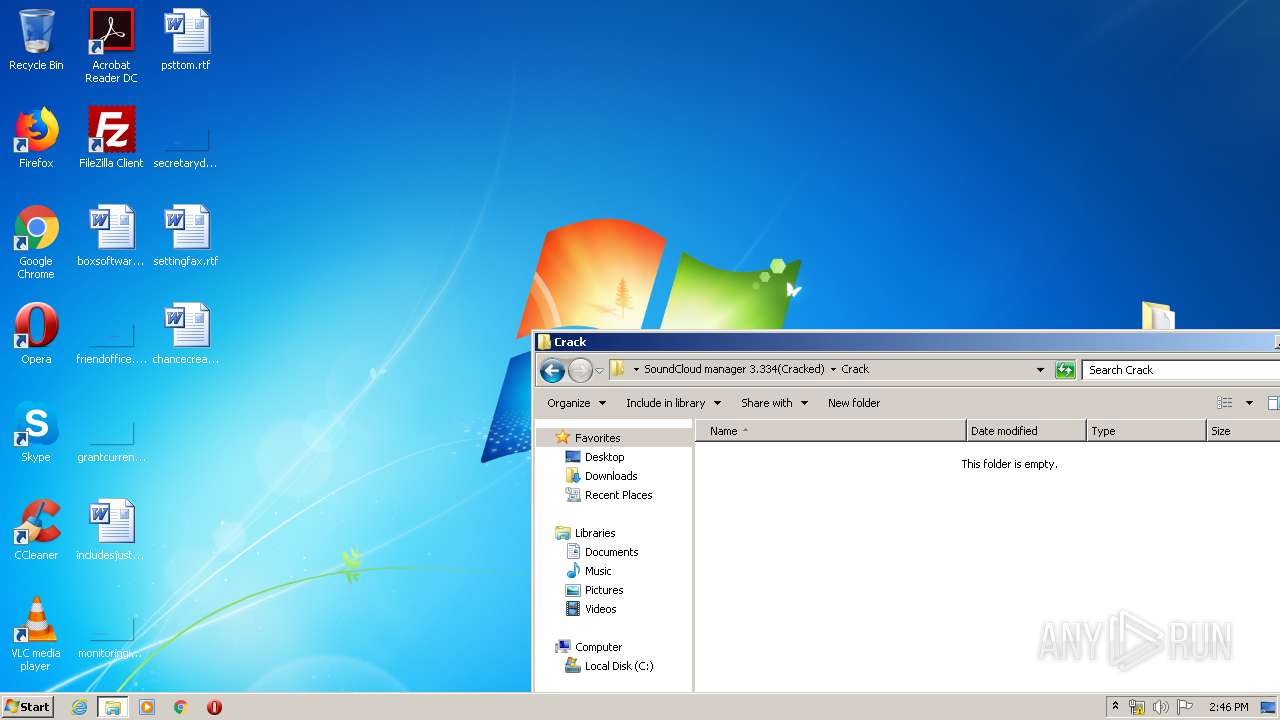The width and height of the screenshot is (1280, 720).
Task: Change view using the views icon
Action: [x=1225, y=403]
